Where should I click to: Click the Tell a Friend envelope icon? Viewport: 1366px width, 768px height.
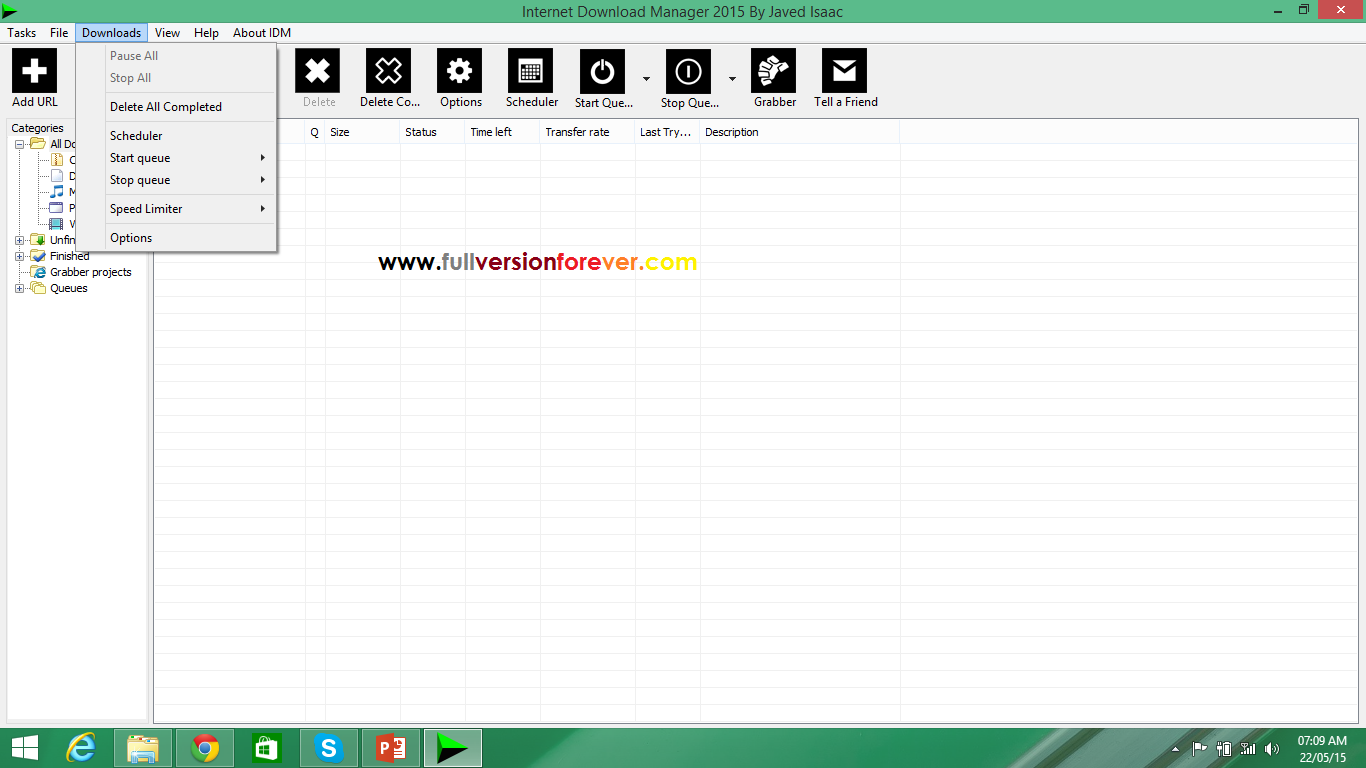click(x=844, y=71)
